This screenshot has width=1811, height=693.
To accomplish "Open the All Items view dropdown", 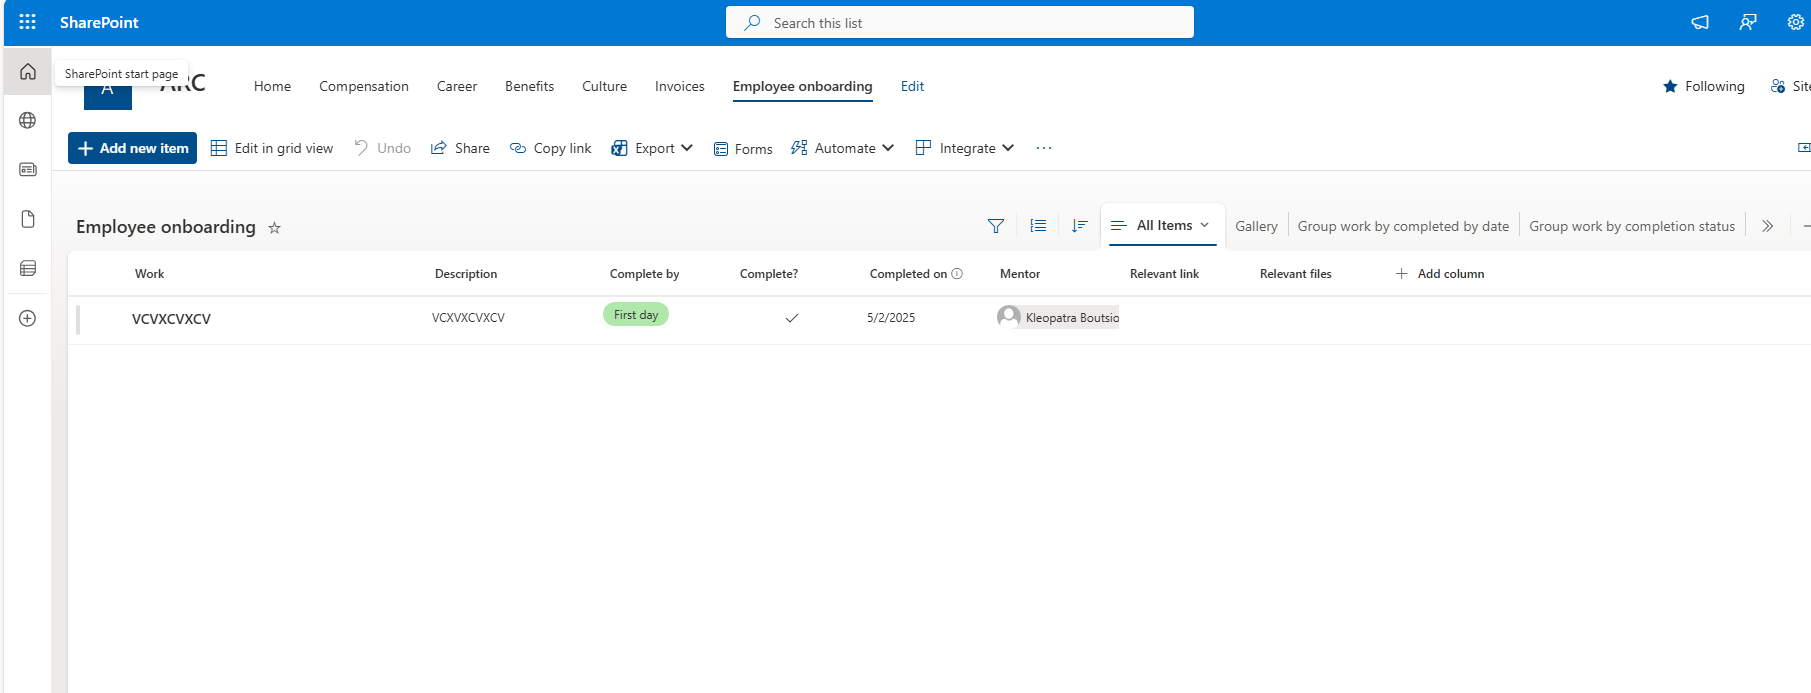I will (x=1162, y=226).
